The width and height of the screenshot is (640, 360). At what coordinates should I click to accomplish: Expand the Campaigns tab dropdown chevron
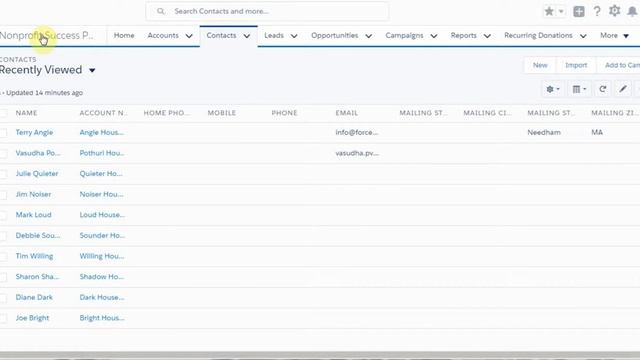coord(434,36)
